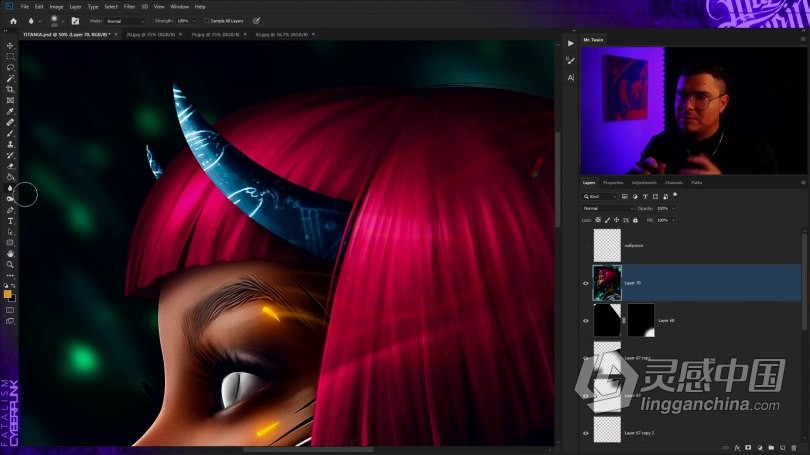This screenshot has width=810, height=455.
Task: Click the Play actions panel icon
Action: click(x=570, y=43)
